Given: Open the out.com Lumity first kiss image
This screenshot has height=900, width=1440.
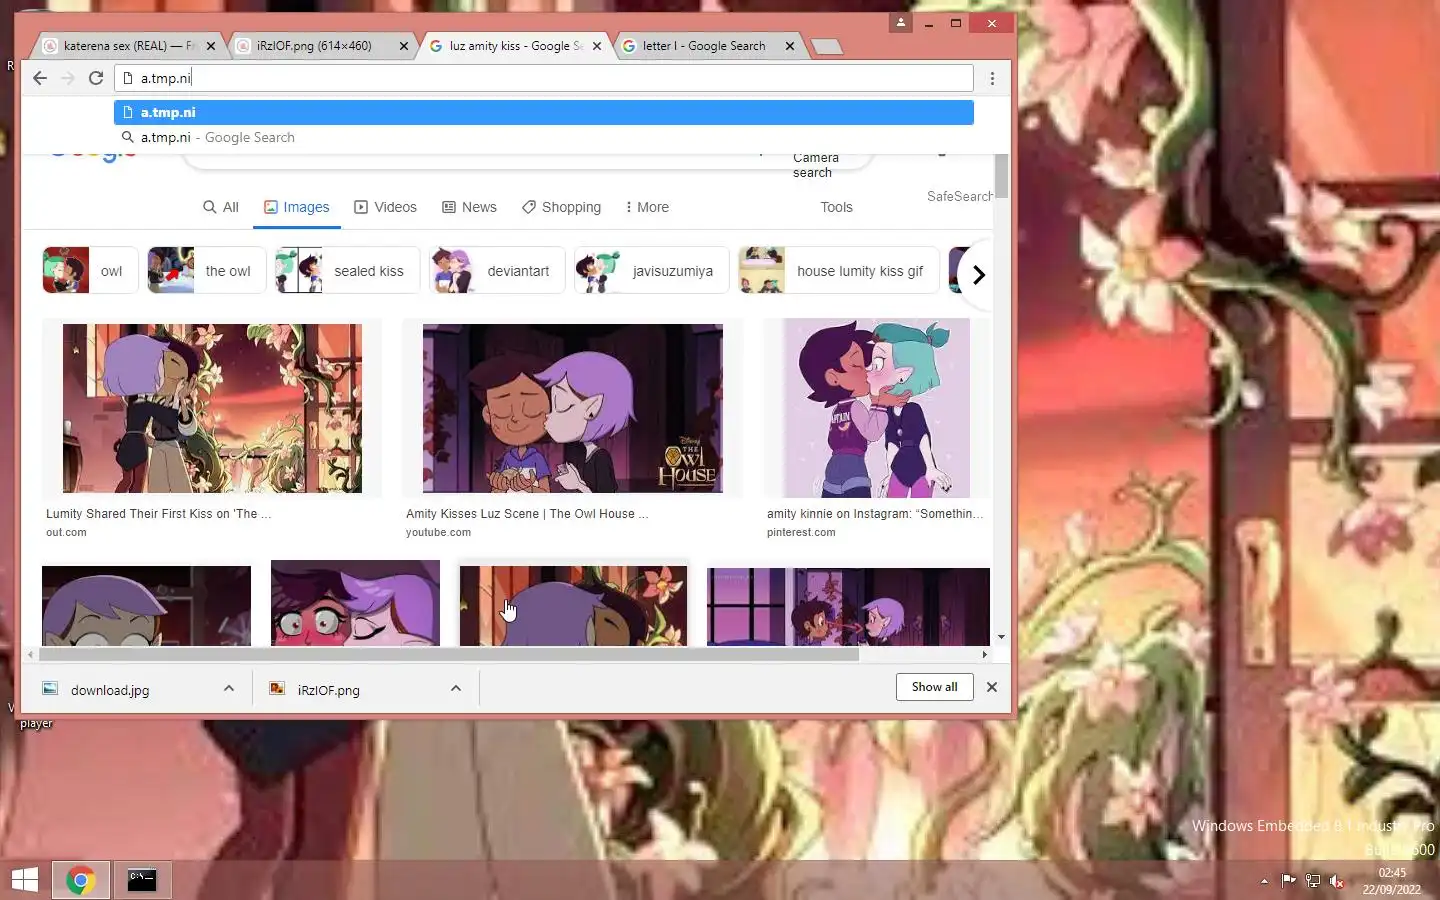Looking at the screenshot, I should point(212,408).
